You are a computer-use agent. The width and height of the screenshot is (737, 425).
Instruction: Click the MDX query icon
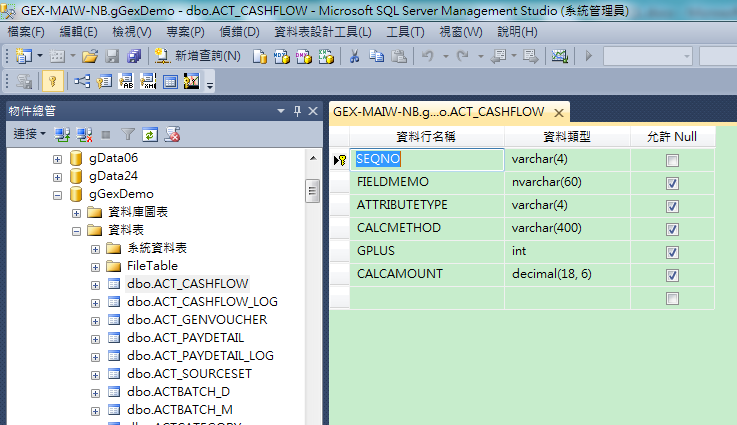pos(282,56)
